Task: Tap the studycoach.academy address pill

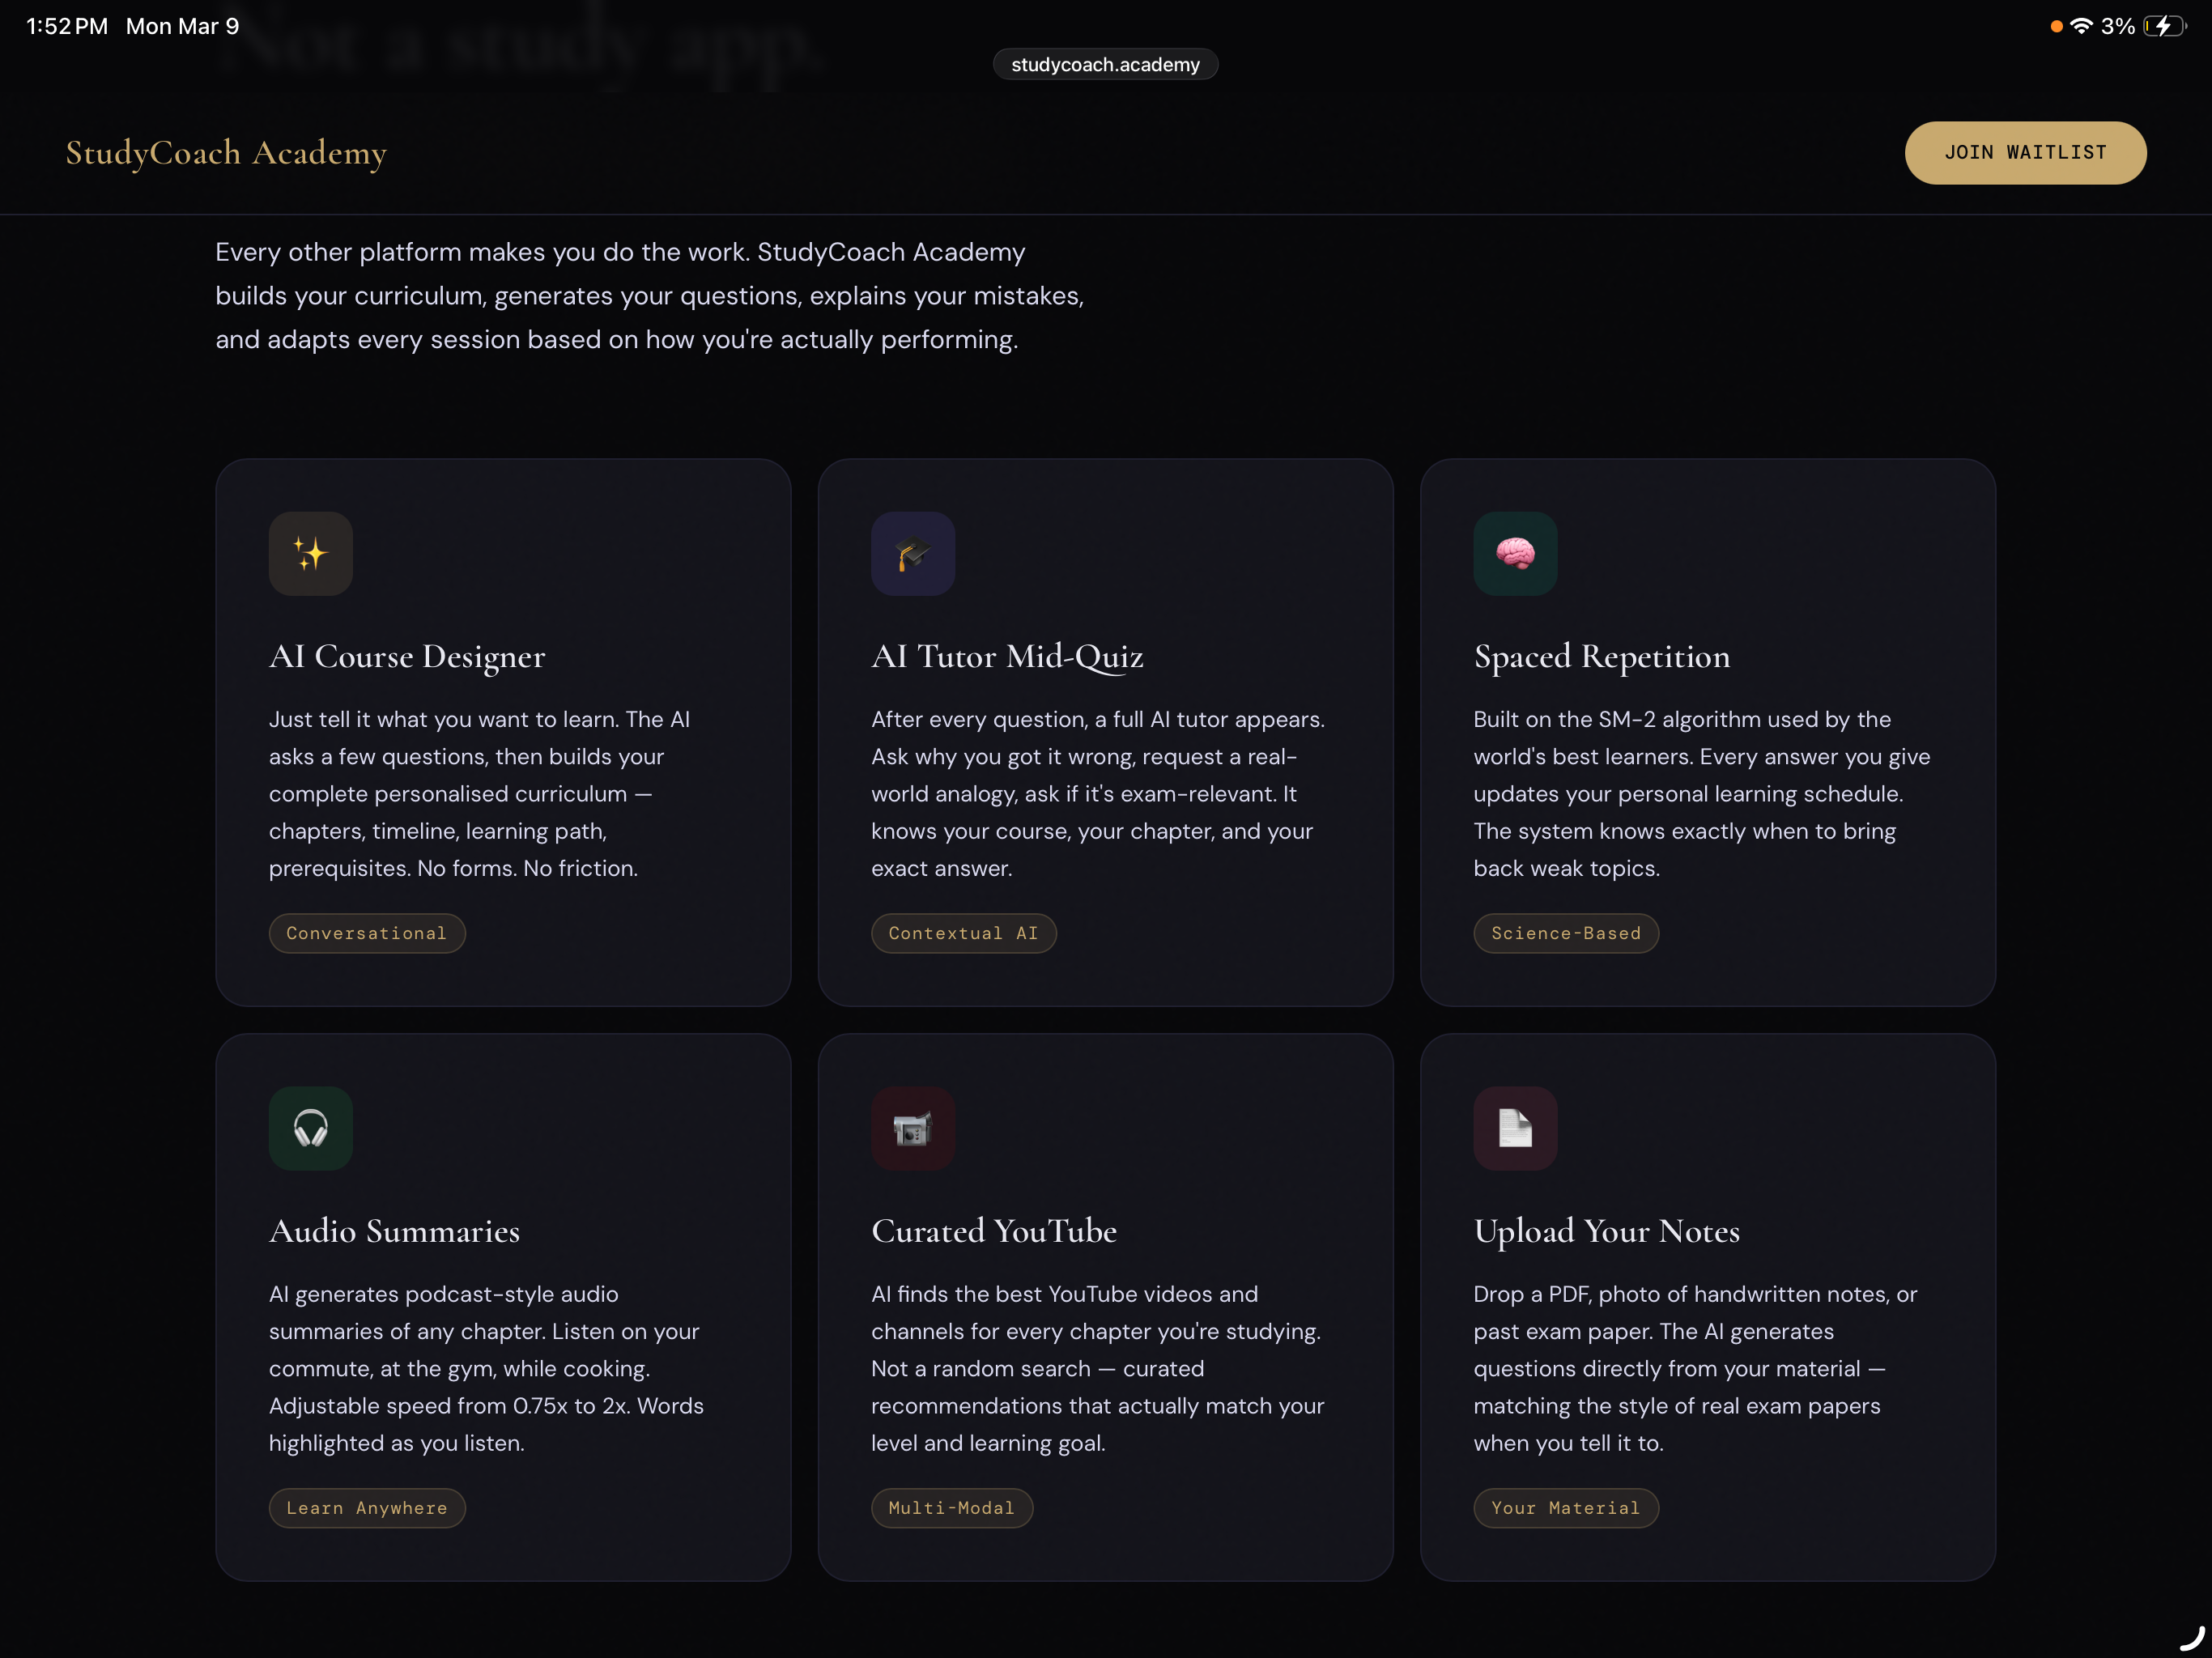Action: click(1105, 64)
